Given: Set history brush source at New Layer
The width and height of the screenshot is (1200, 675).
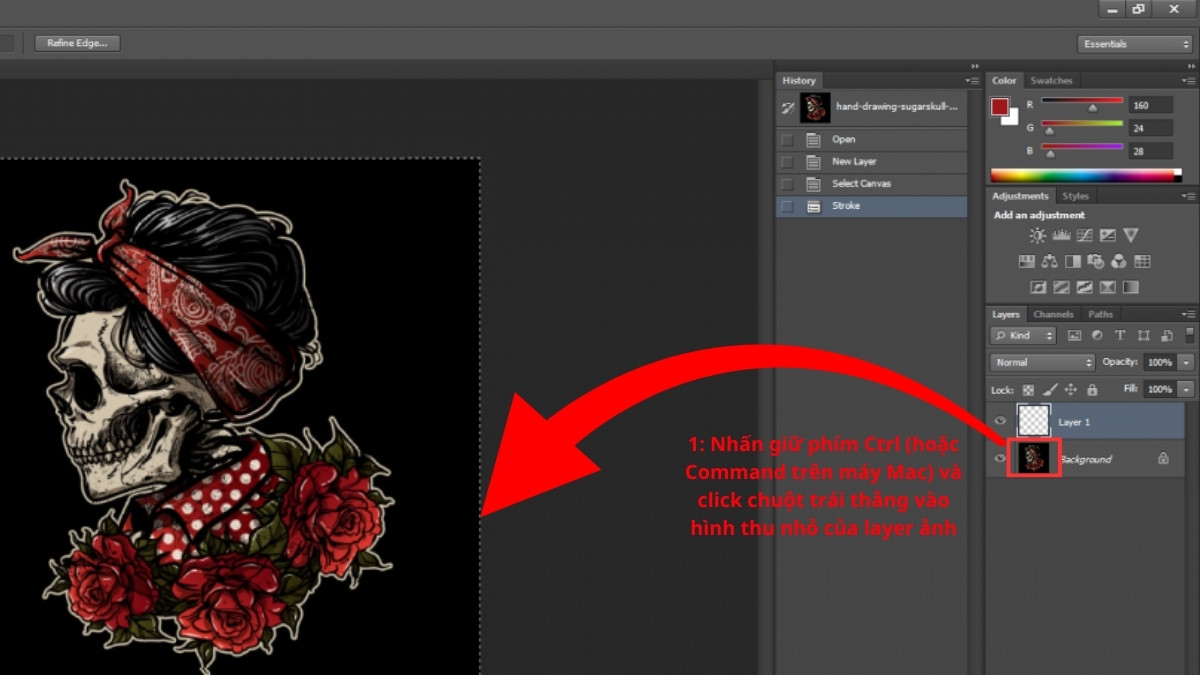Looking at the screenshot, I should pyautogui.click(x=787, y=162).
